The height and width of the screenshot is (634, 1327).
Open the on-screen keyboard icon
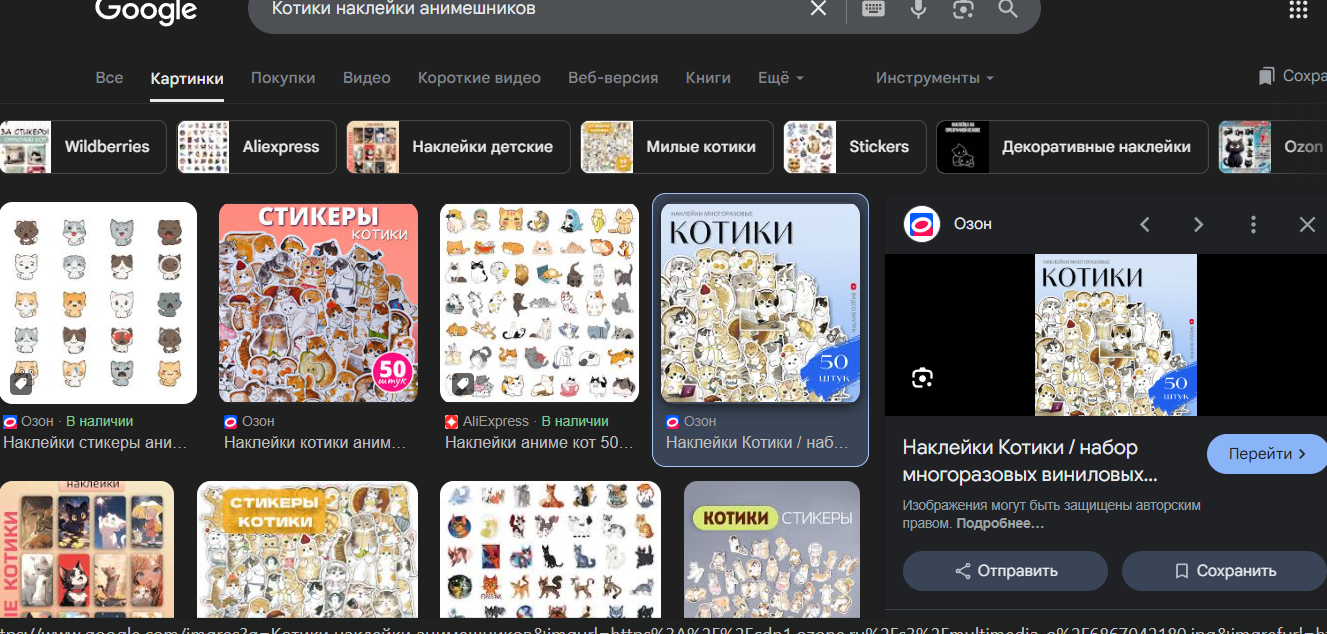coord(873,9)
